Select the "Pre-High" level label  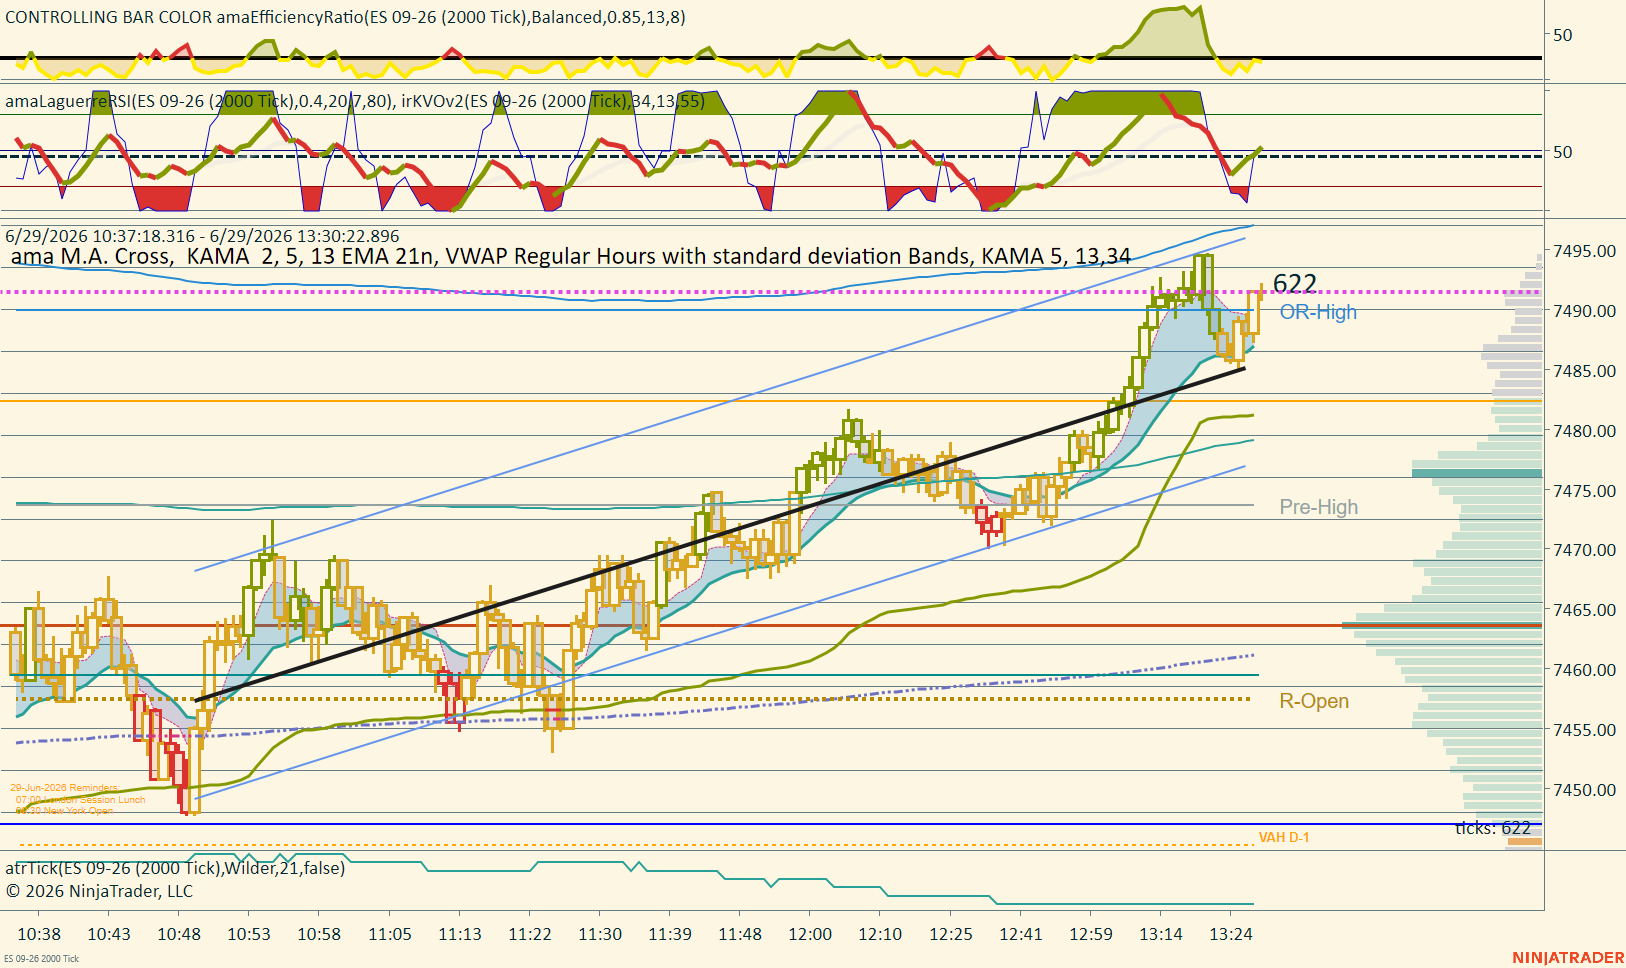tap(1318, 507)
